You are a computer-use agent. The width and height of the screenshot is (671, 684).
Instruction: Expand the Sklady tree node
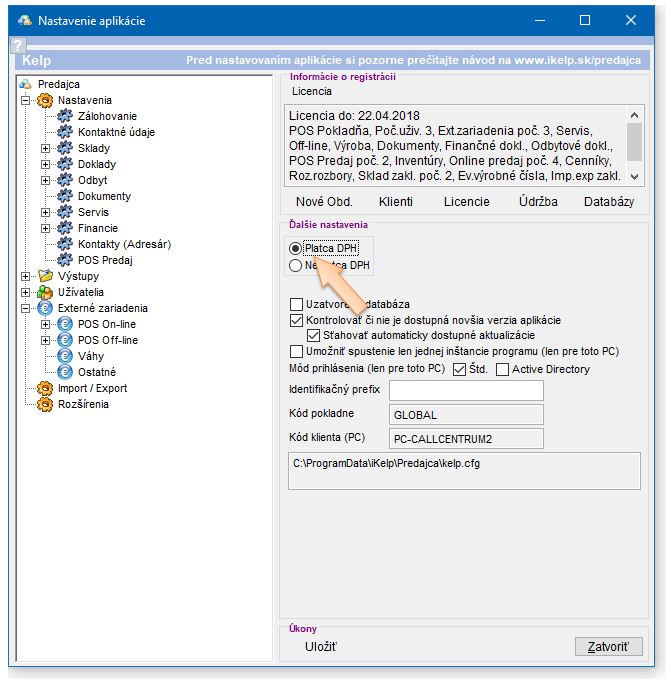click(45, 148)
